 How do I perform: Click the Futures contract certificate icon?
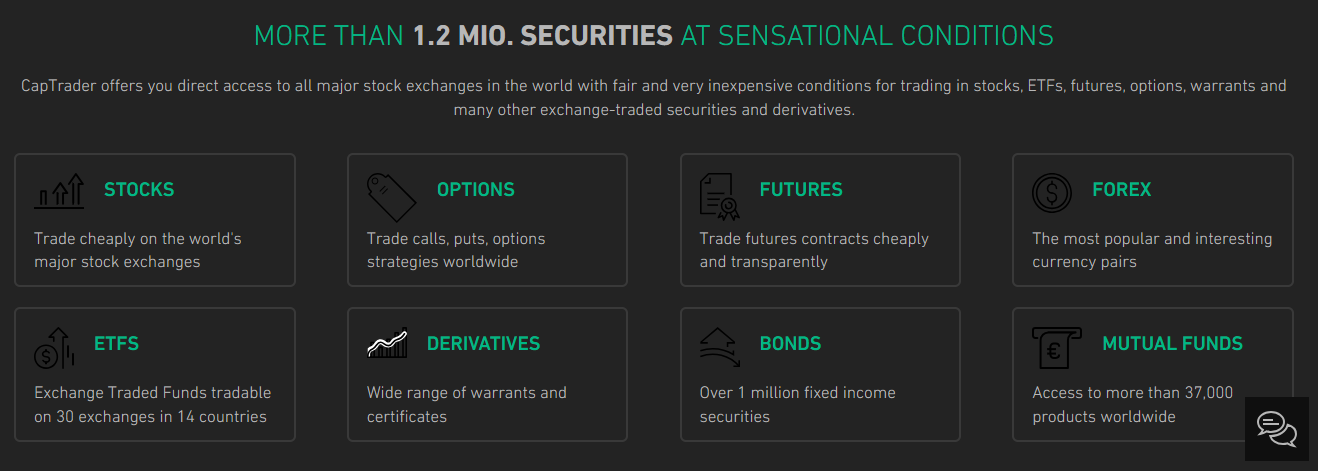[719, 195]
